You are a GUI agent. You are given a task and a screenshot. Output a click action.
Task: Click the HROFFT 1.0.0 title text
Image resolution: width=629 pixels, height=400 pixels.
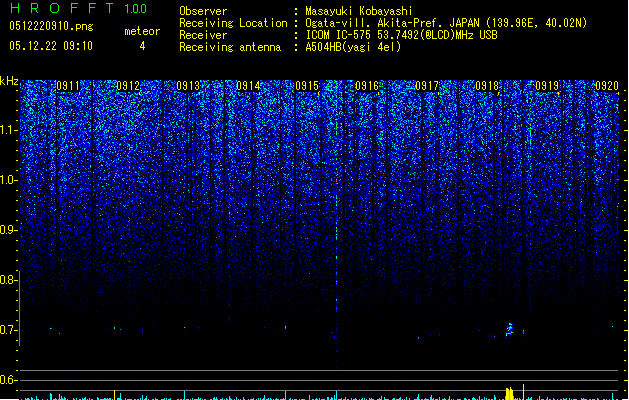pos(79,8)
